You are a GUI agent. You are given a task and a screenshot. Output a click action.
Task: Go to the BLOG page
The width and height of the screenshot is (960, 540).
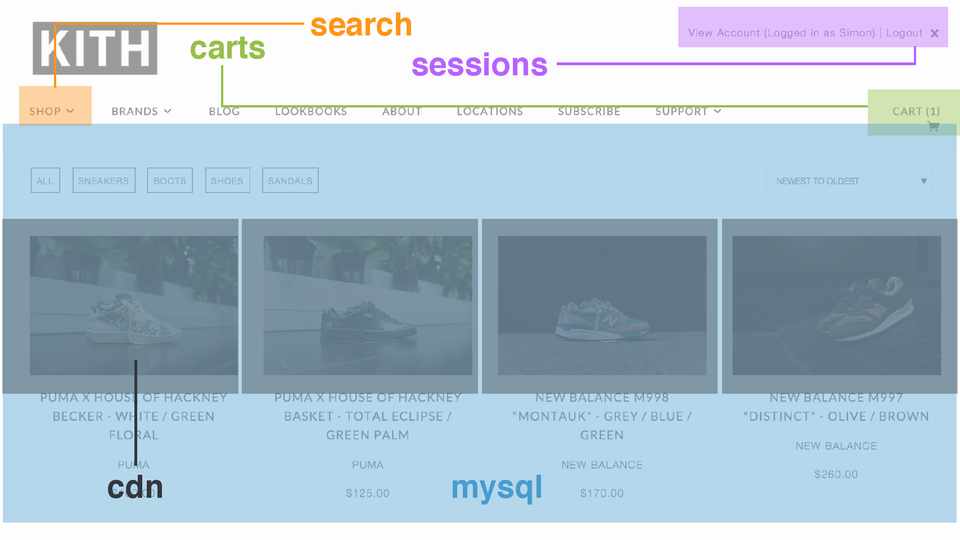[224, 111]
